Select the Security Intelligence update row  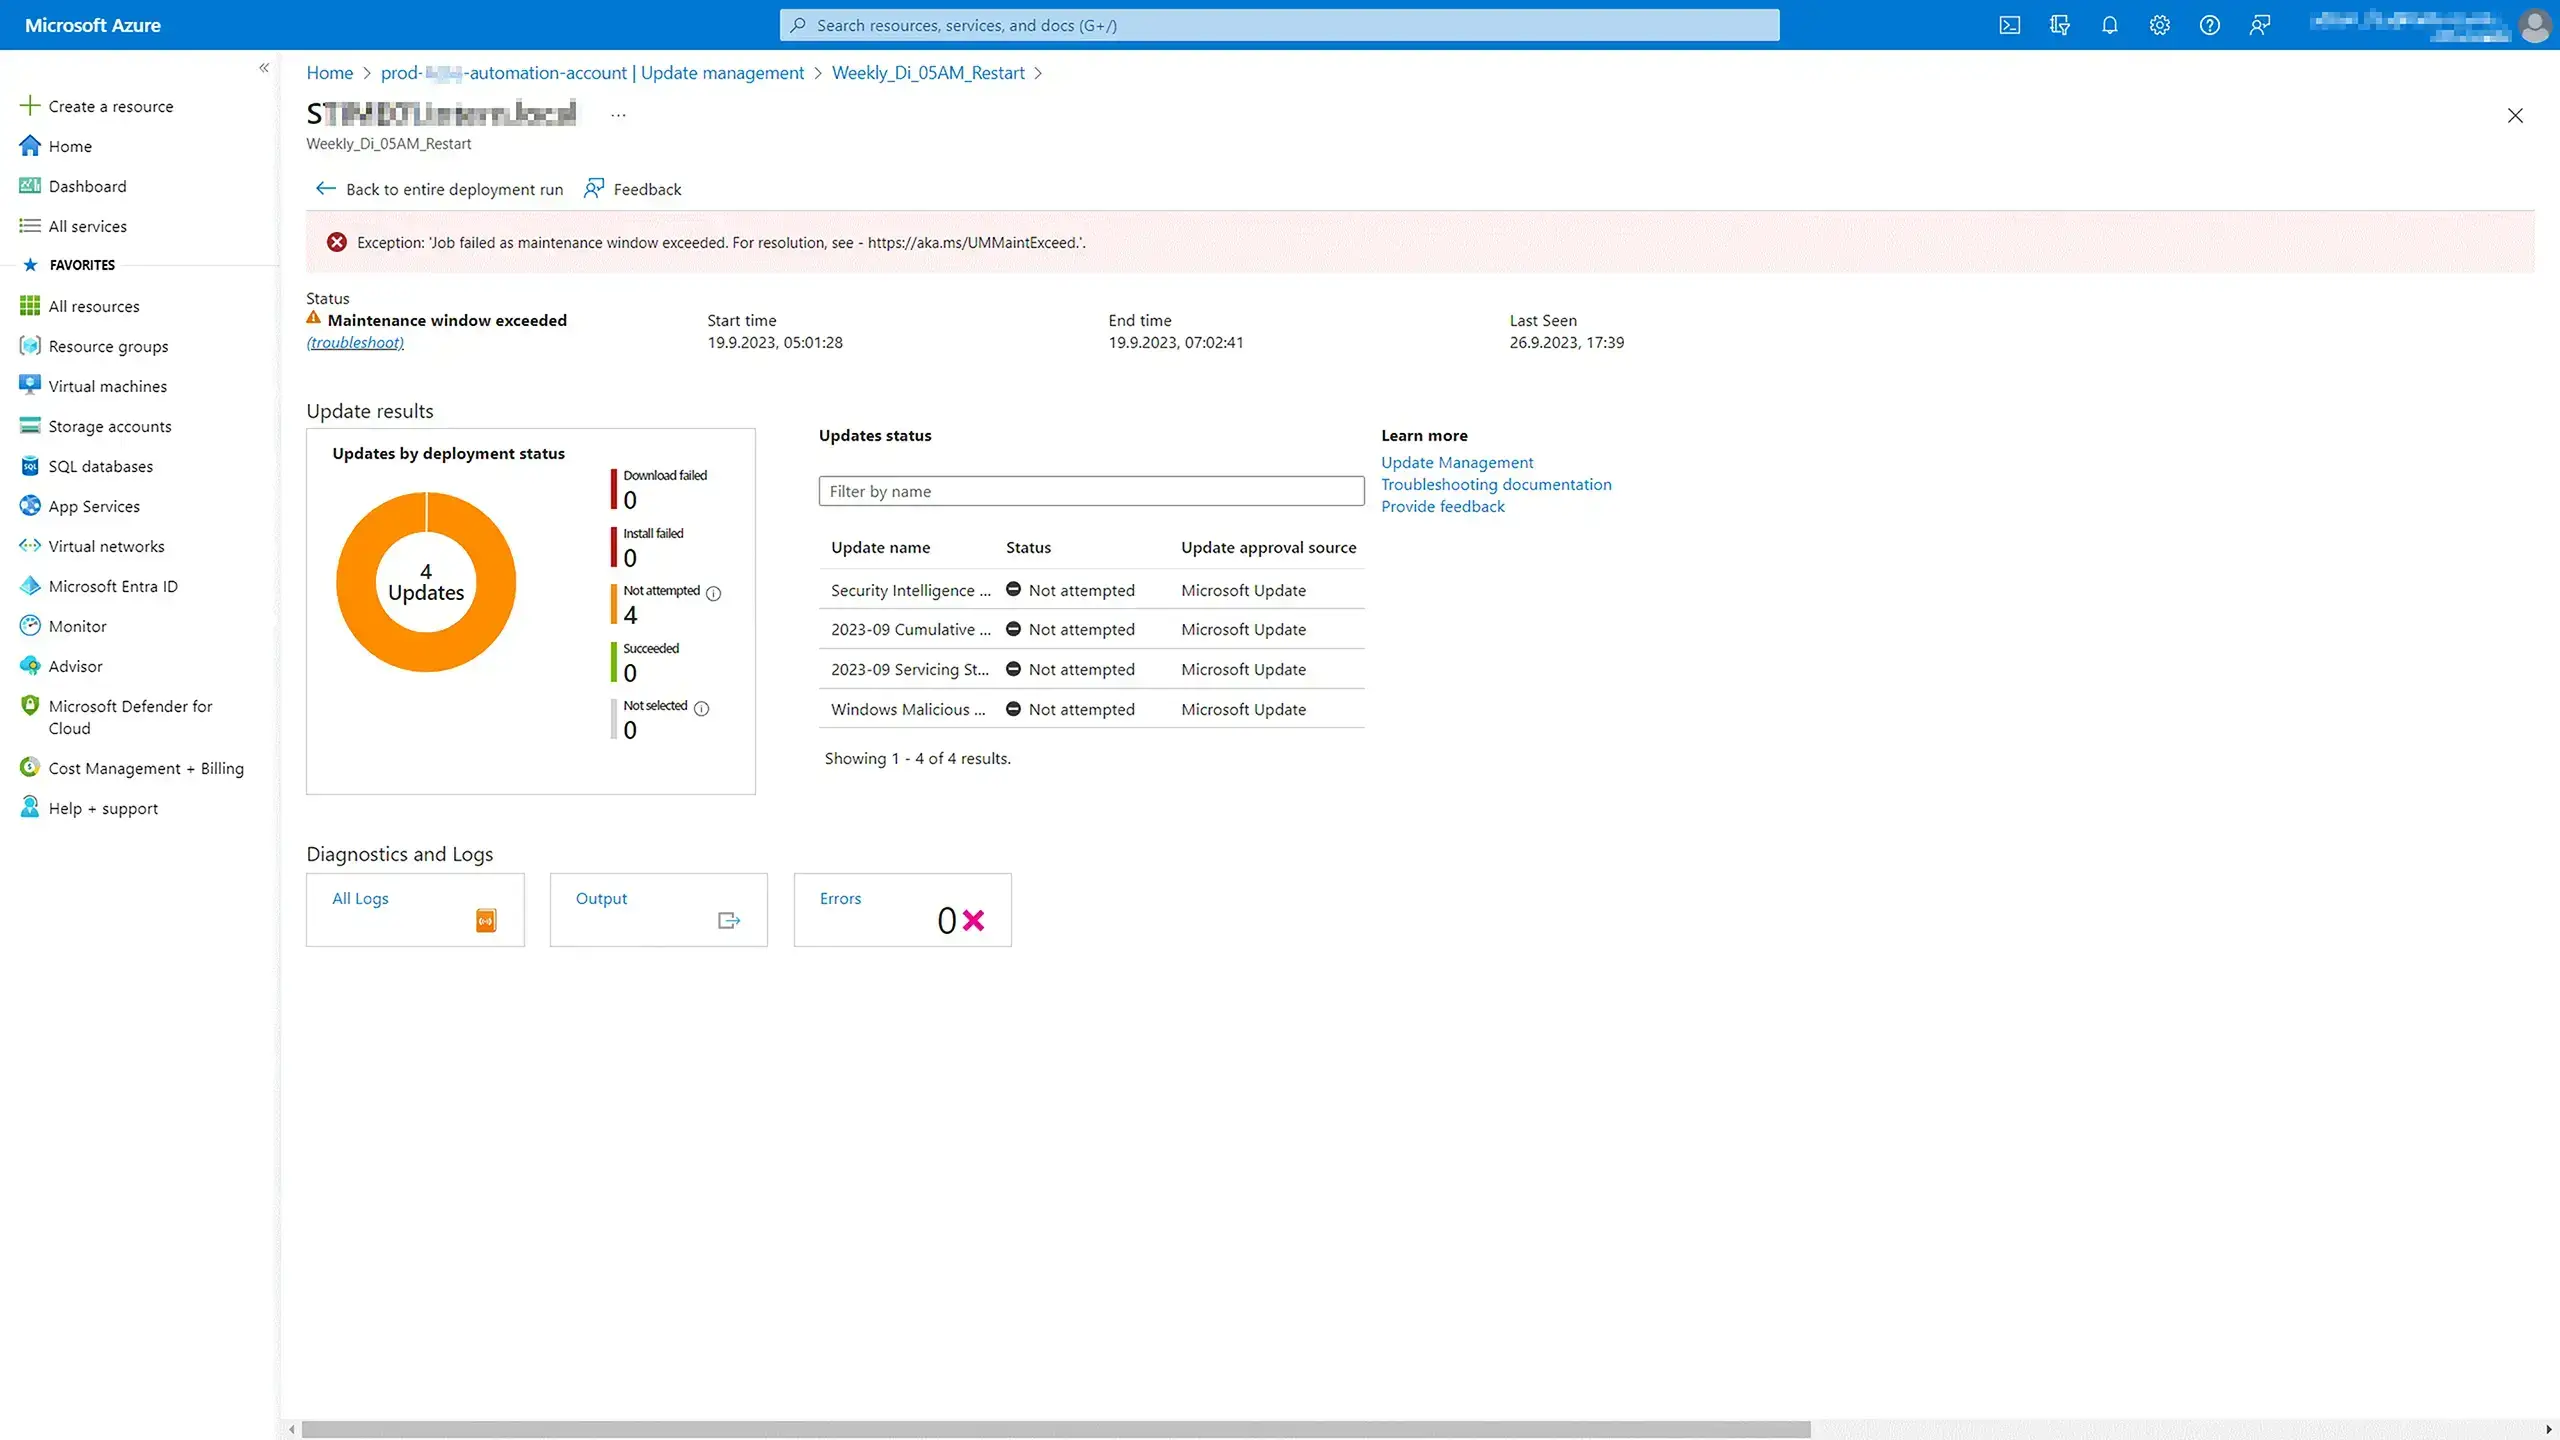[1091, 590]
